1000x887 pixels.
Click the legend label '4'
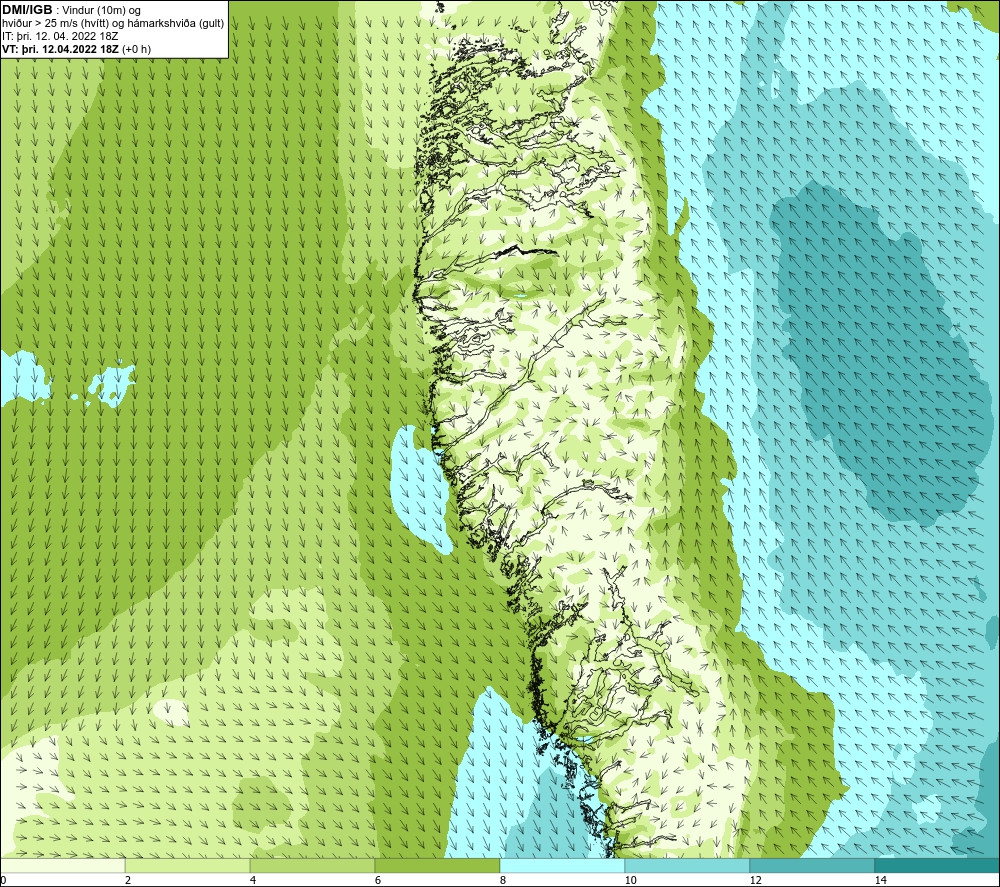253,880
